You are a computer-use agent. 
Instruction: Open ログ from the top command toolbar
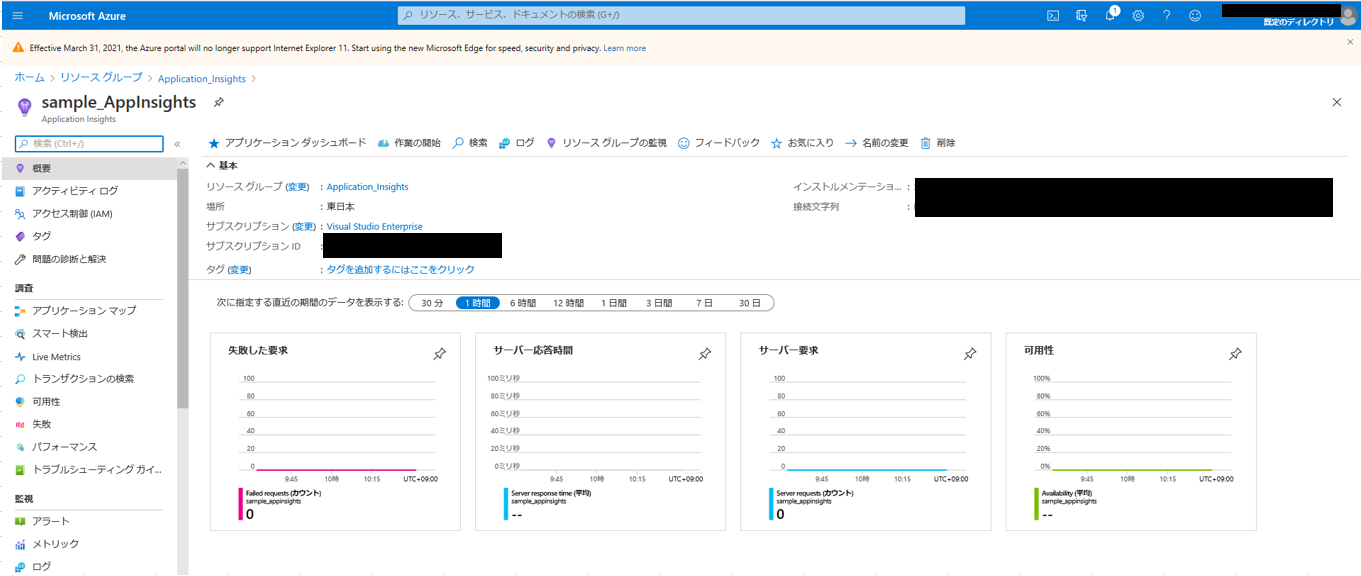click(517, 143)
